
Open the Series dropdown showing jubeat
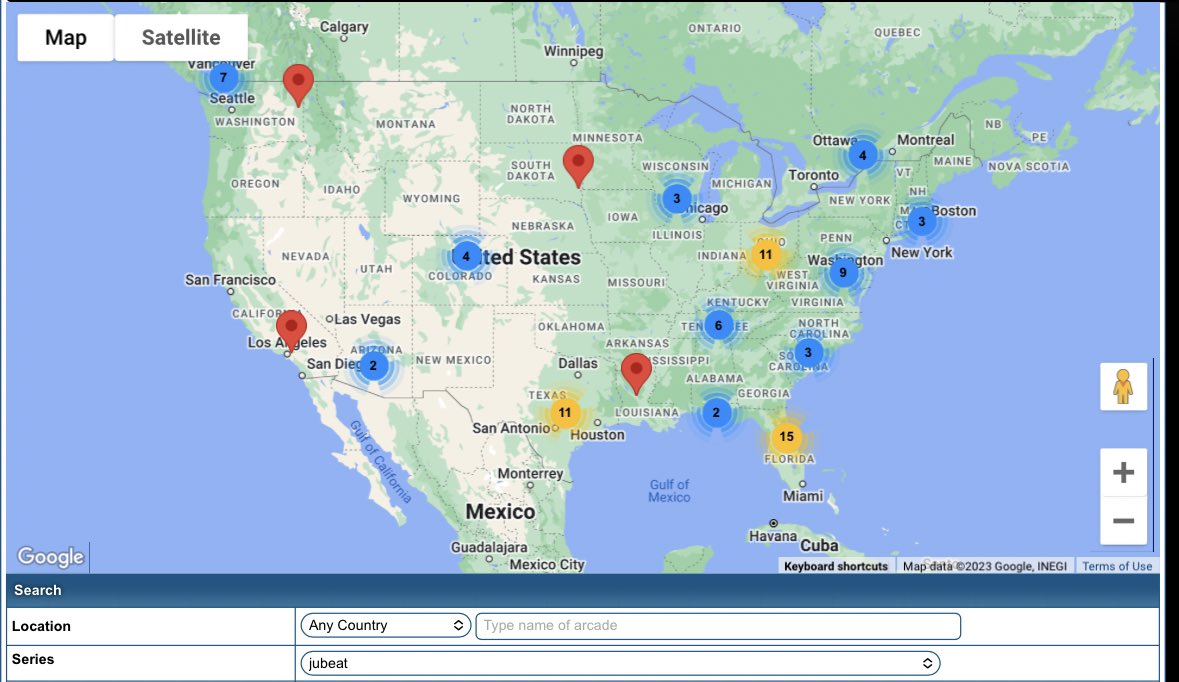[620, 663]
